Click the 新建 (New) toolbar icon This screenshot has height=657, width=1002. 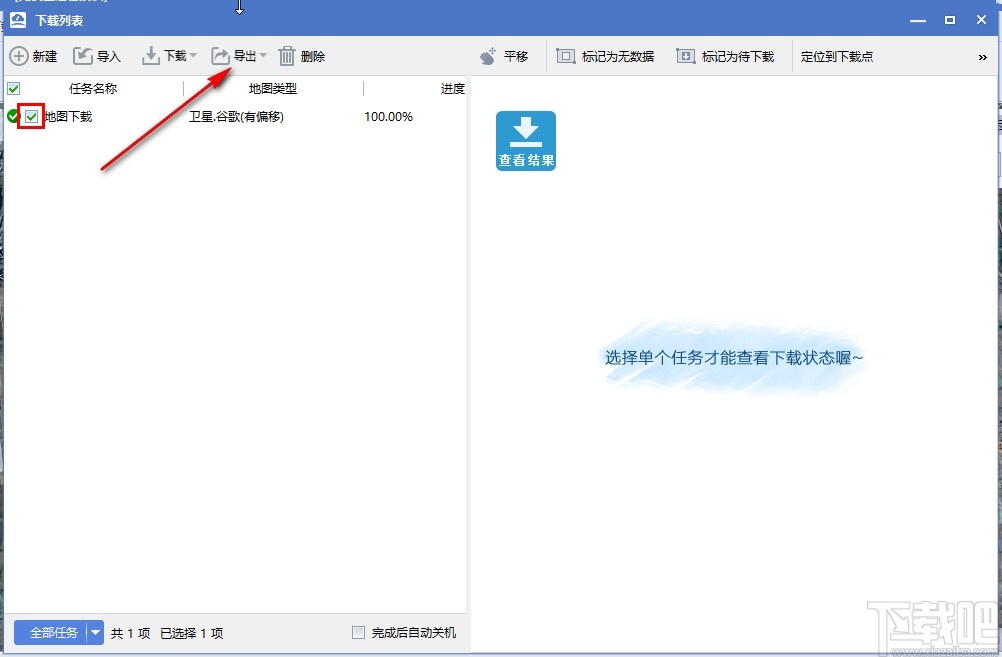point(18,56)
